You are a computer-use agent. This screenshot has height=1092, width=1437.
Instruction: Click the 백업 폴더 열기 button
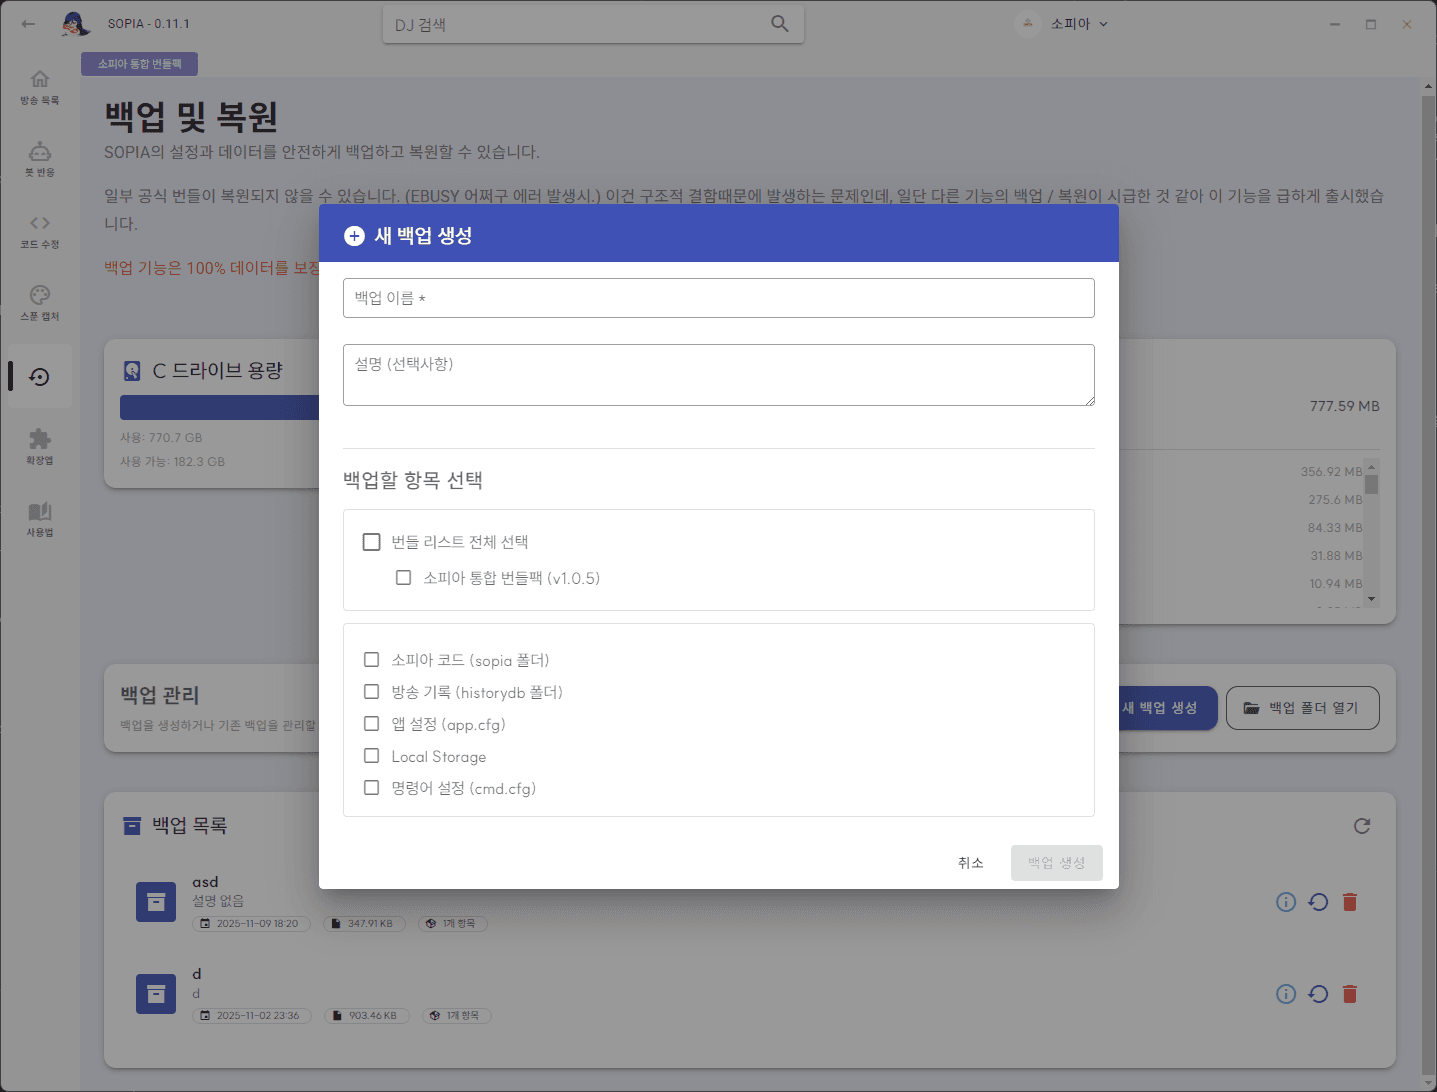point(1302,708)
